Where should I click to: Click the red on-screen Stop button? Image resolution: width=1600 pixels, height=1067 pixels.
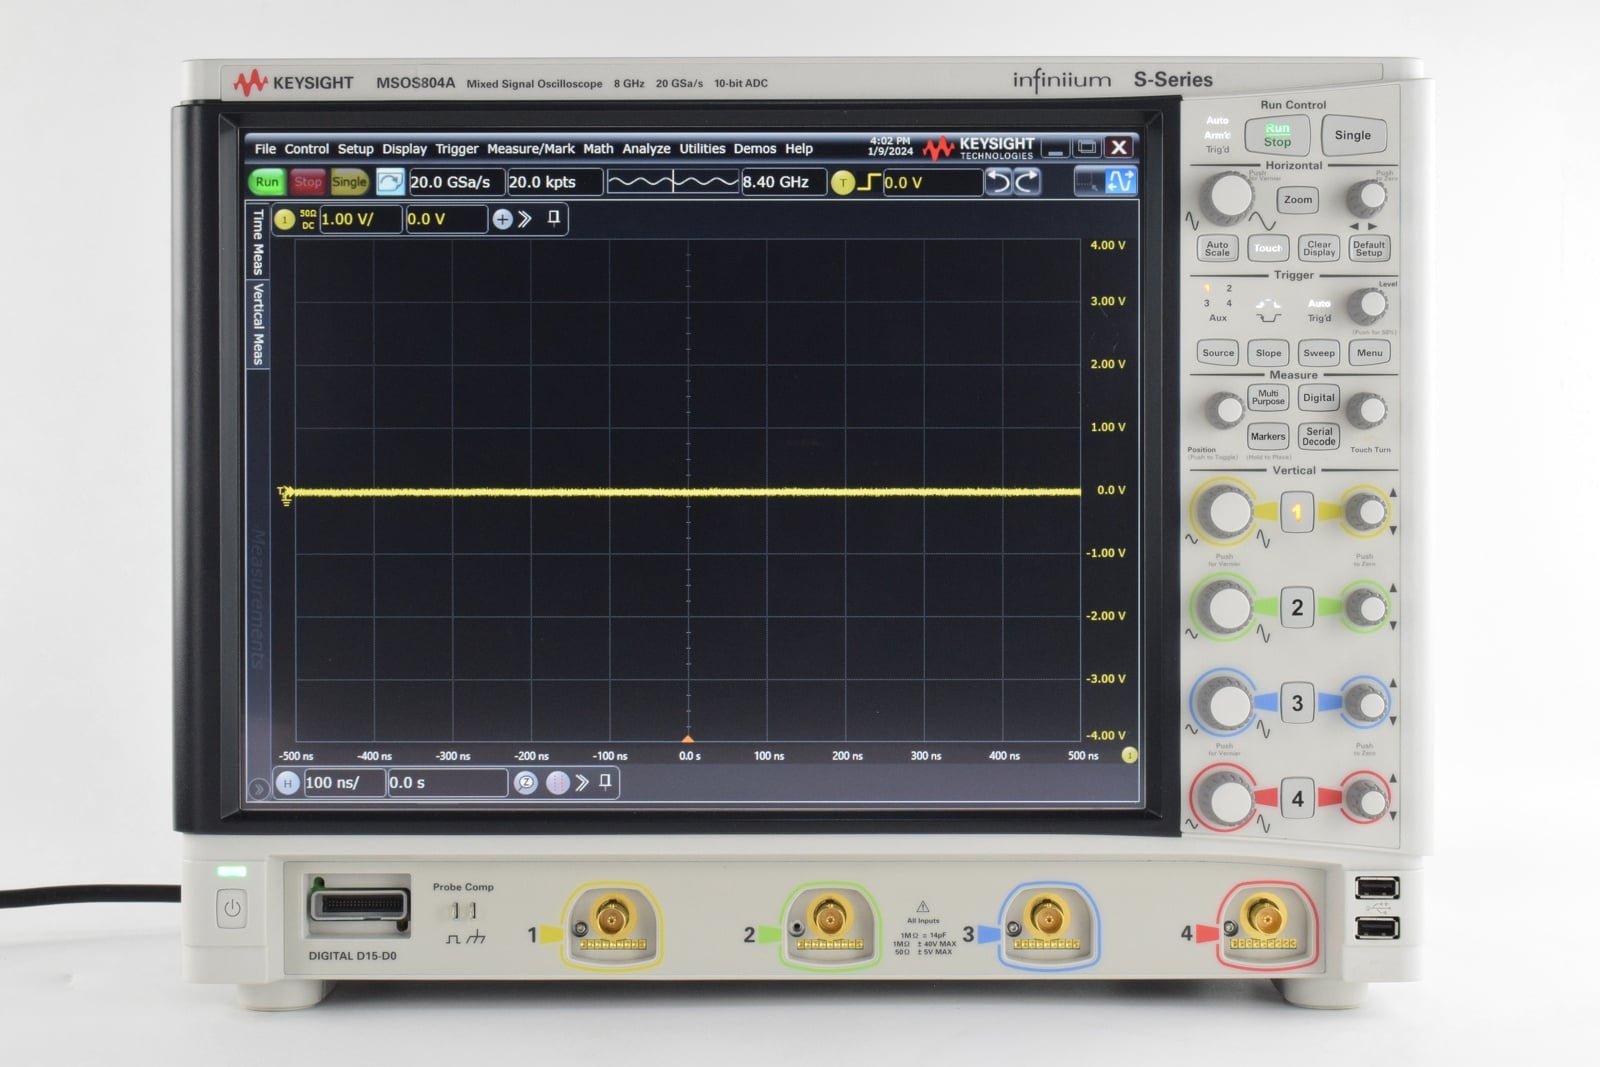point(308,182)
